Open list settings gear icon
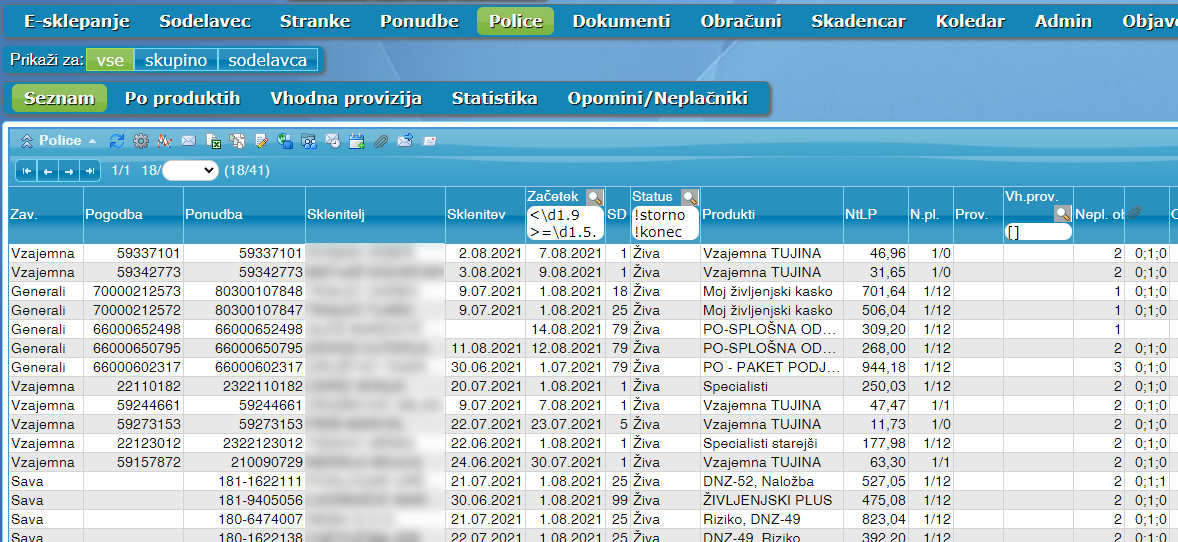This screenshot has width=1178, height=542. [x=140, y=141]
